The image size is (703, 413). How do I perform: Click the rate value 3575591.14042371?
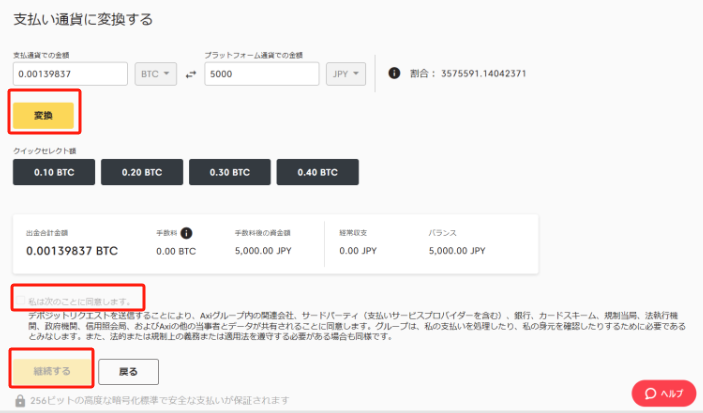[x=485, y=74]
